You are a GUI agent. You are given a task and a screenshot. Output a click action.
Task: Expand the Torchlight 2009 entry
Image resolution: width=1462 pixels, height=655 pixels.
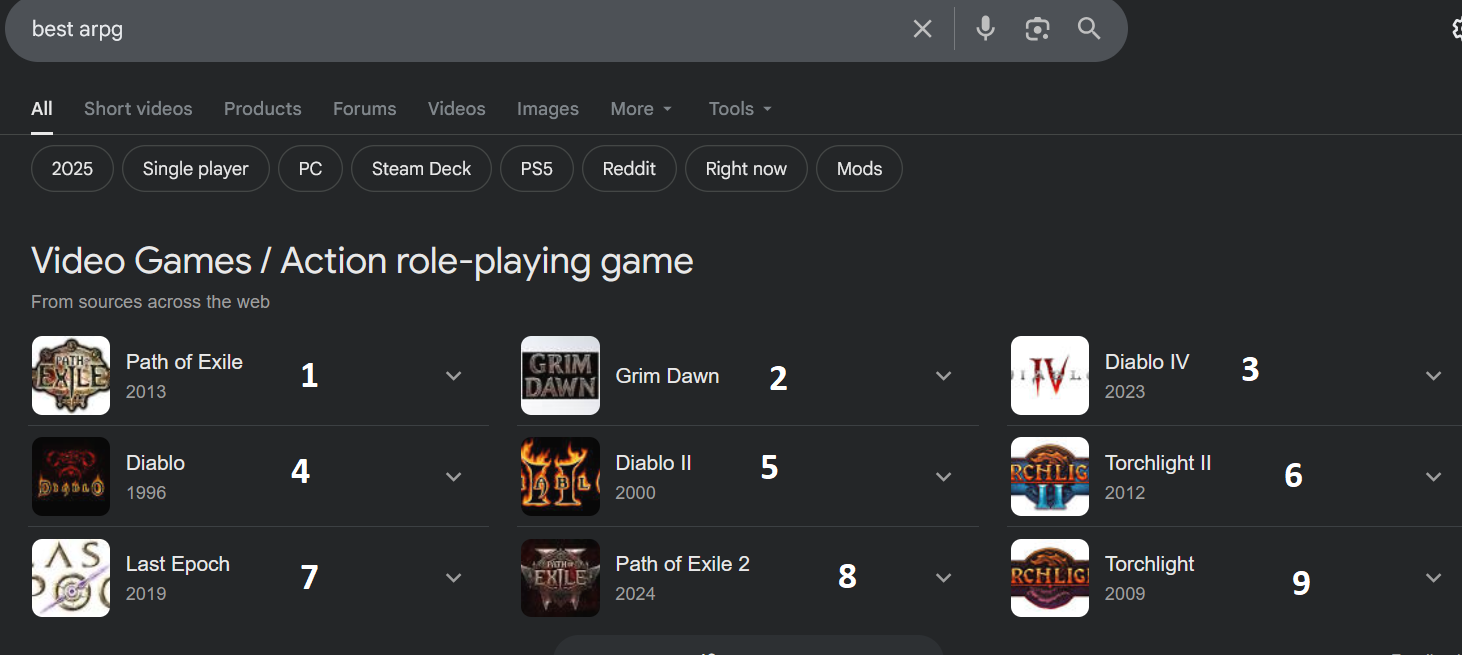[x=1433, y=578]
